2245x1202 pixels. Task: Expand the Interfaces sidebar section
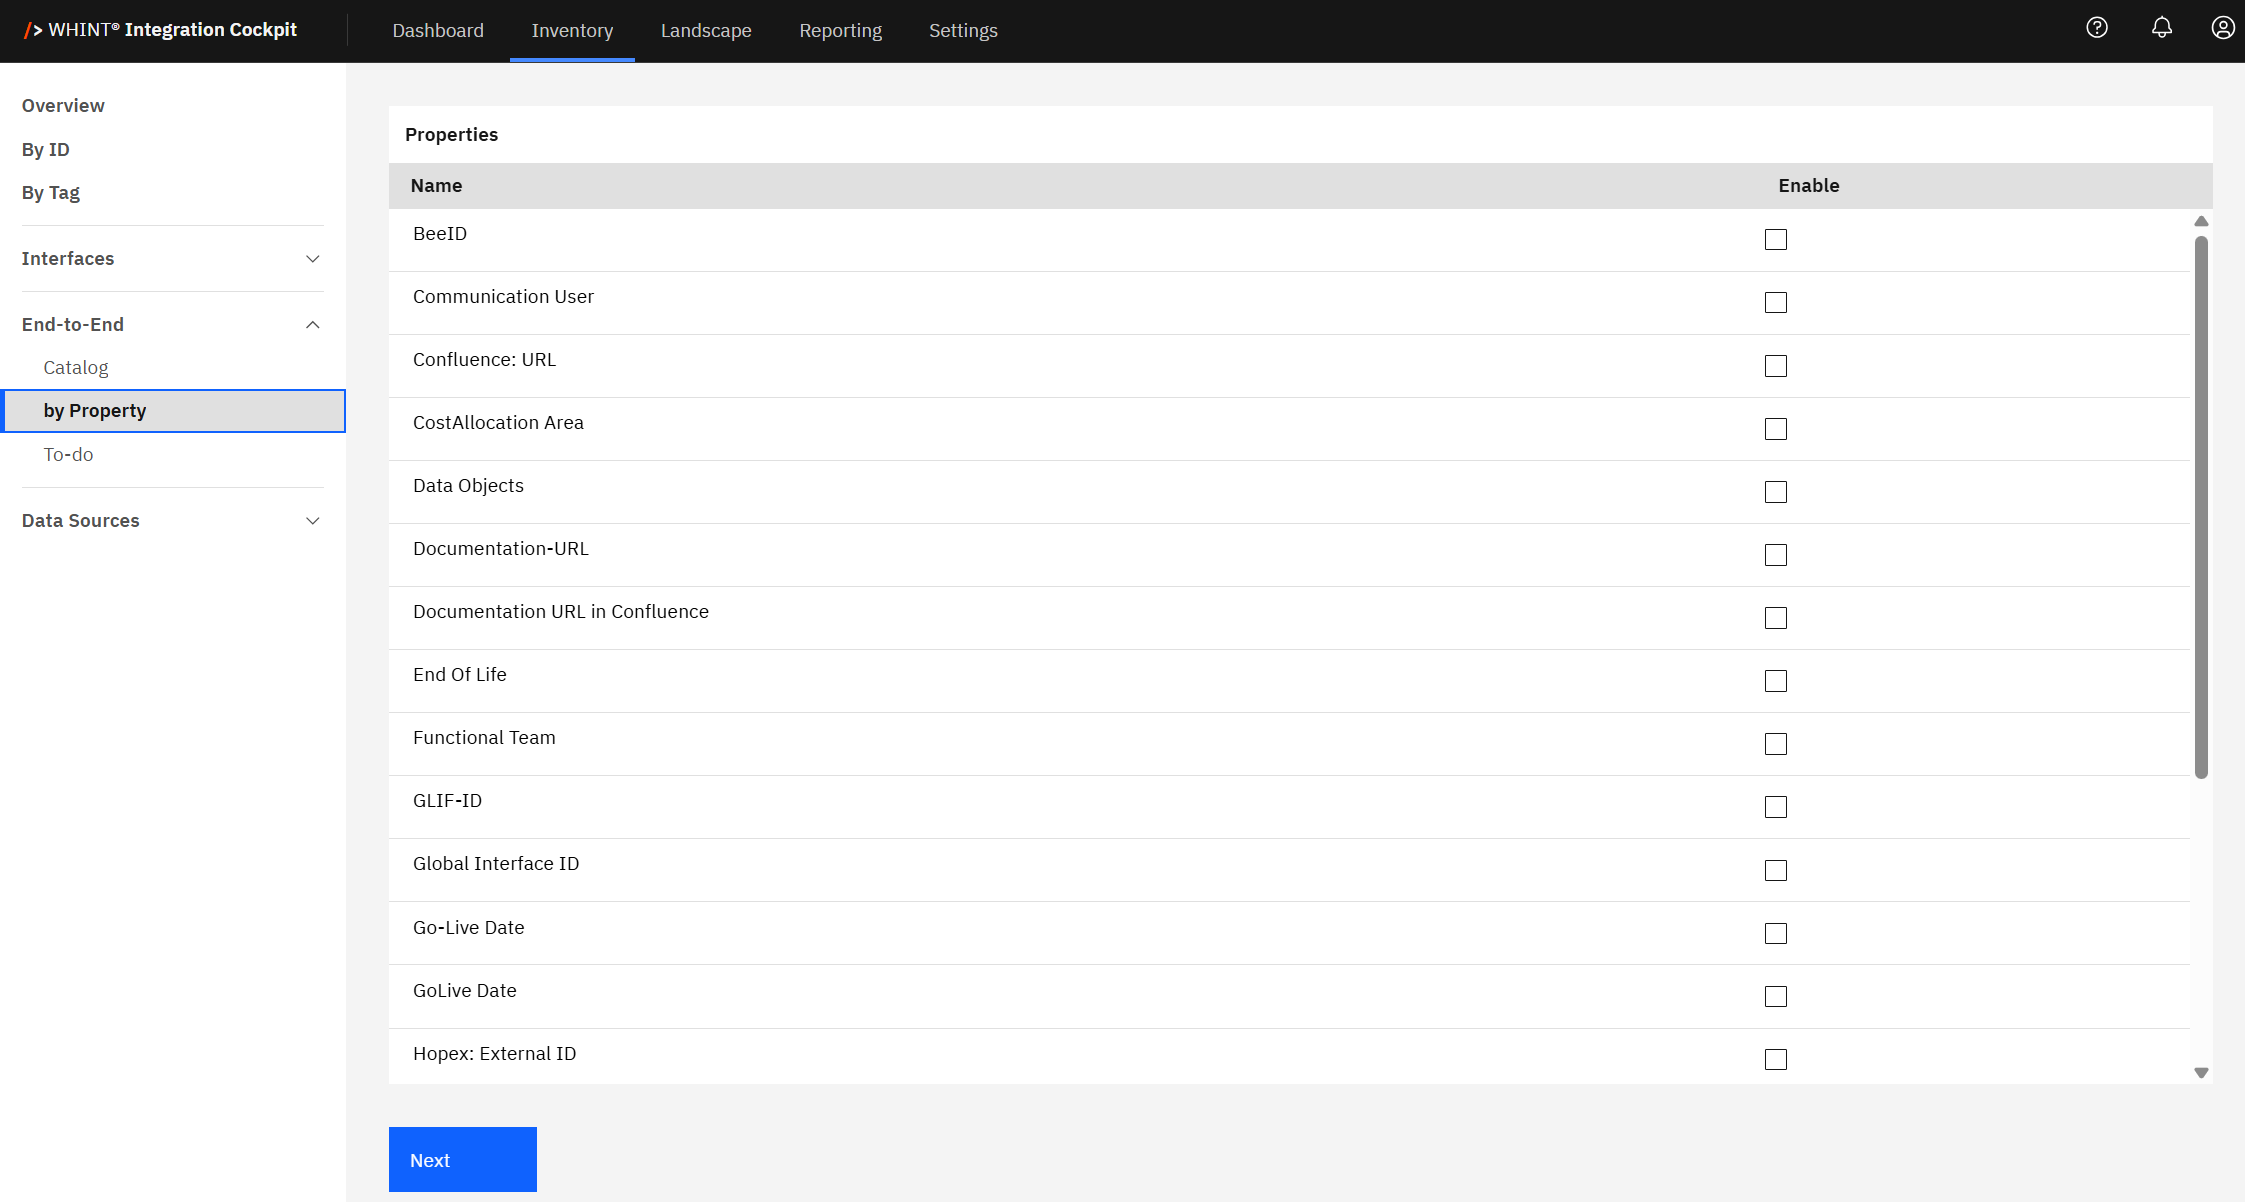[x=312, y=259]
